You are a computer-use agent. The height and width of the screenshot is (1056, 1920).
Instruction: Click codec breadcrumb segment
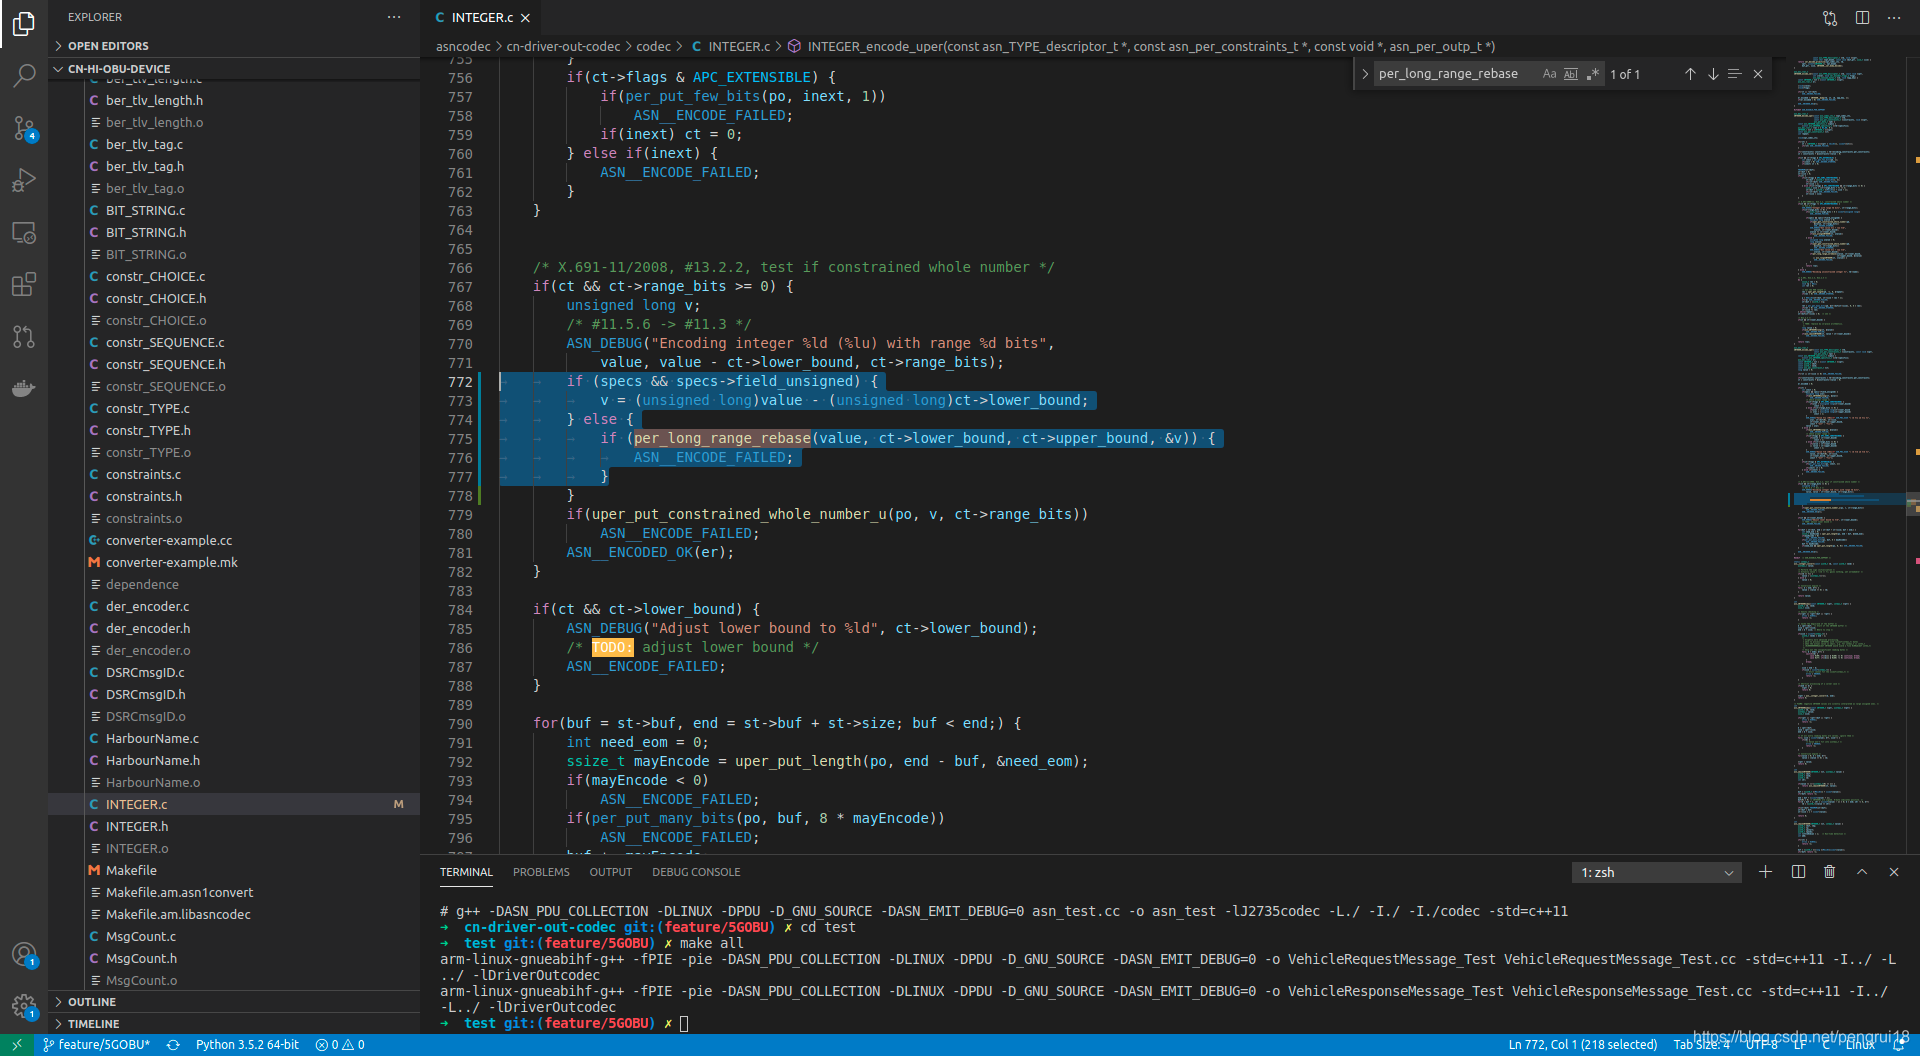click(653, 47)
